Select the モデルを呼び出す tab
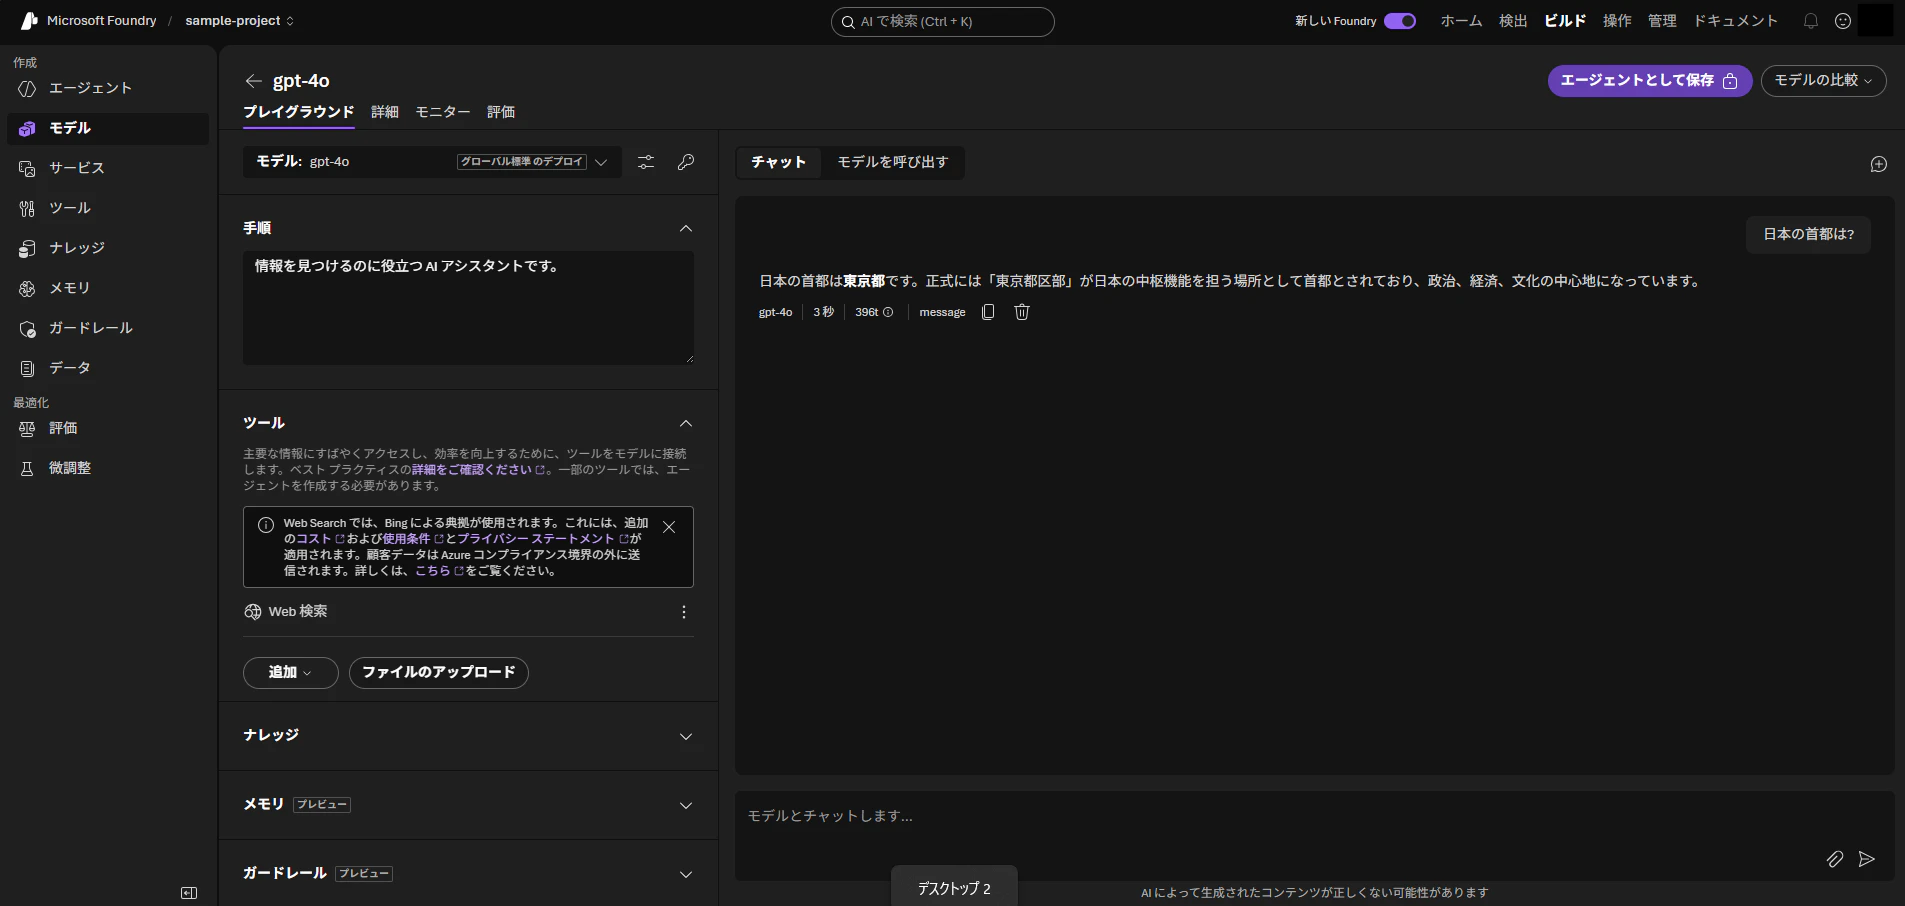1905x906 pixels. 893,162
